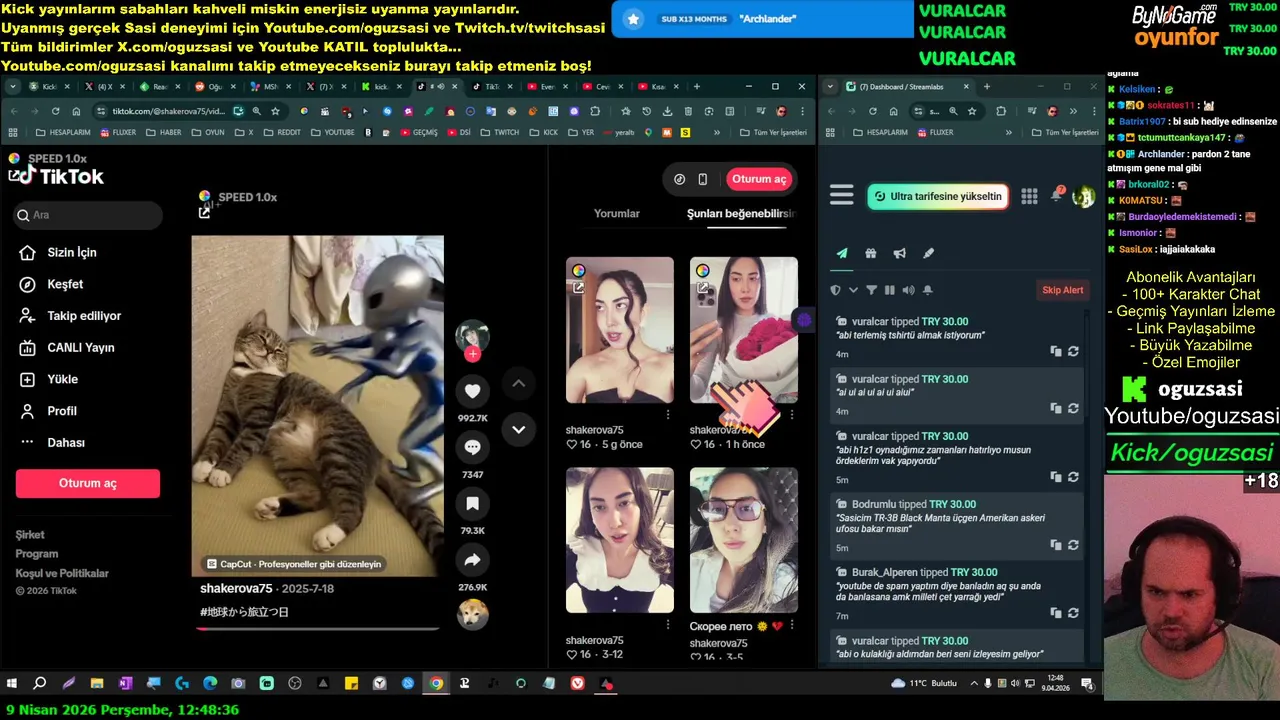
Task: Open the three-dot menu on 3-12 video
Action: (668, 624)
